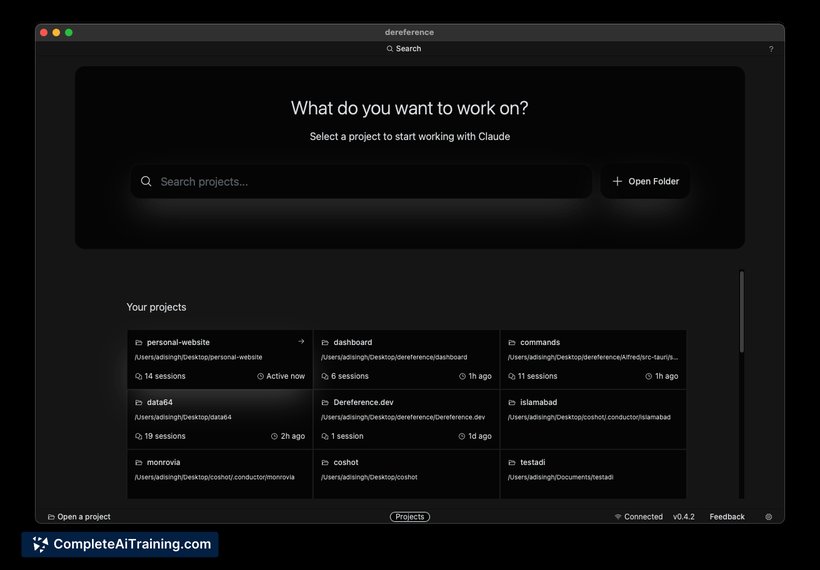The image size is (820, 570).
Task: Click the sessions chat icon on data64 card
Action: (139, 437)
